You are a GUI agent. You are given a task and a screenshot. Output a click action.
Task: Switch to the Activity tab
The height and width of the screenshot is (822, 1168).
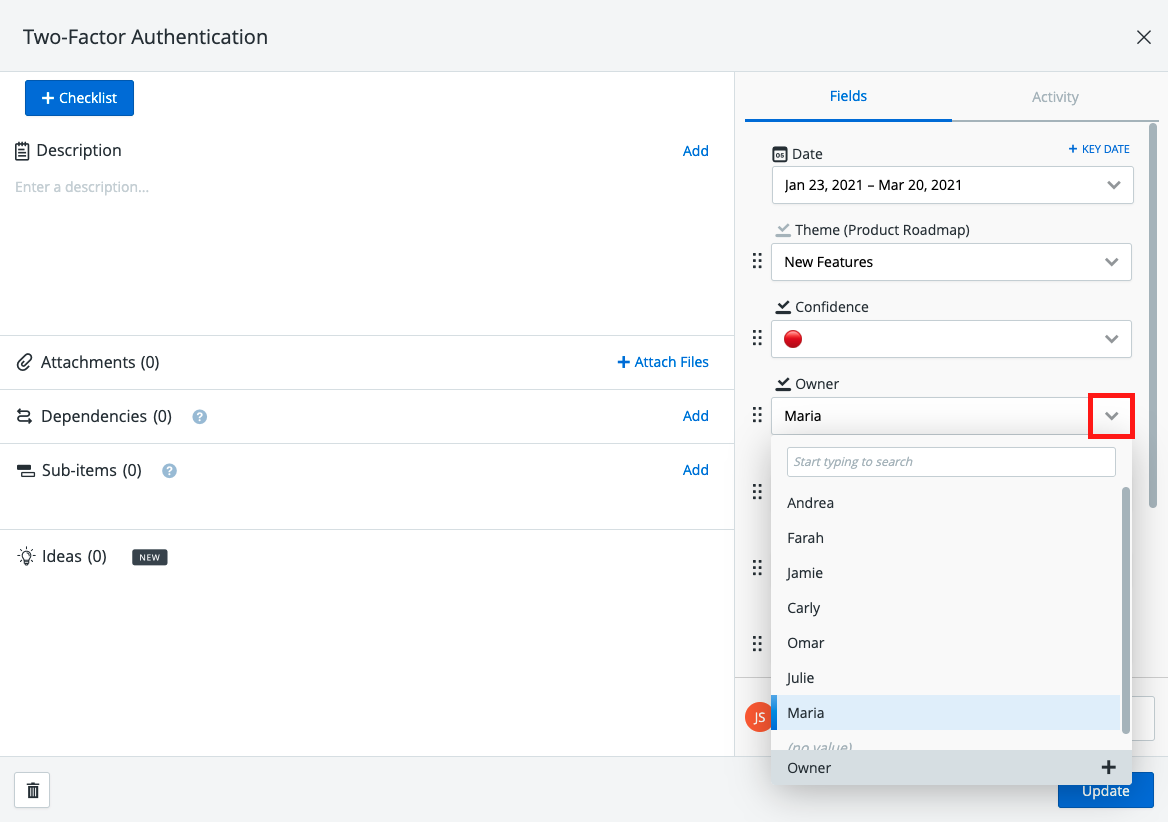tap(1055, 97)
